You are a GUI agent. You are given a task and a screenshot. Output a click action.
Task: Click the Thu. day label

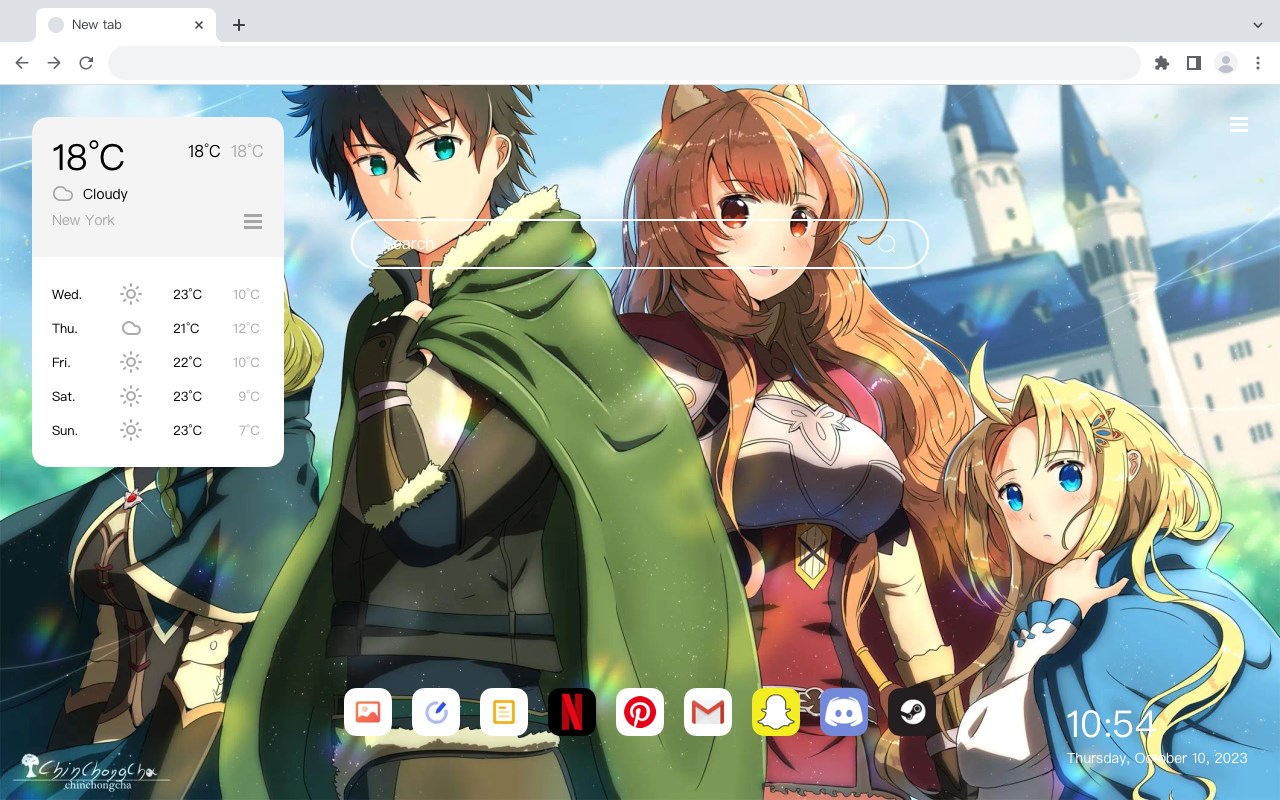pos(65,329)
